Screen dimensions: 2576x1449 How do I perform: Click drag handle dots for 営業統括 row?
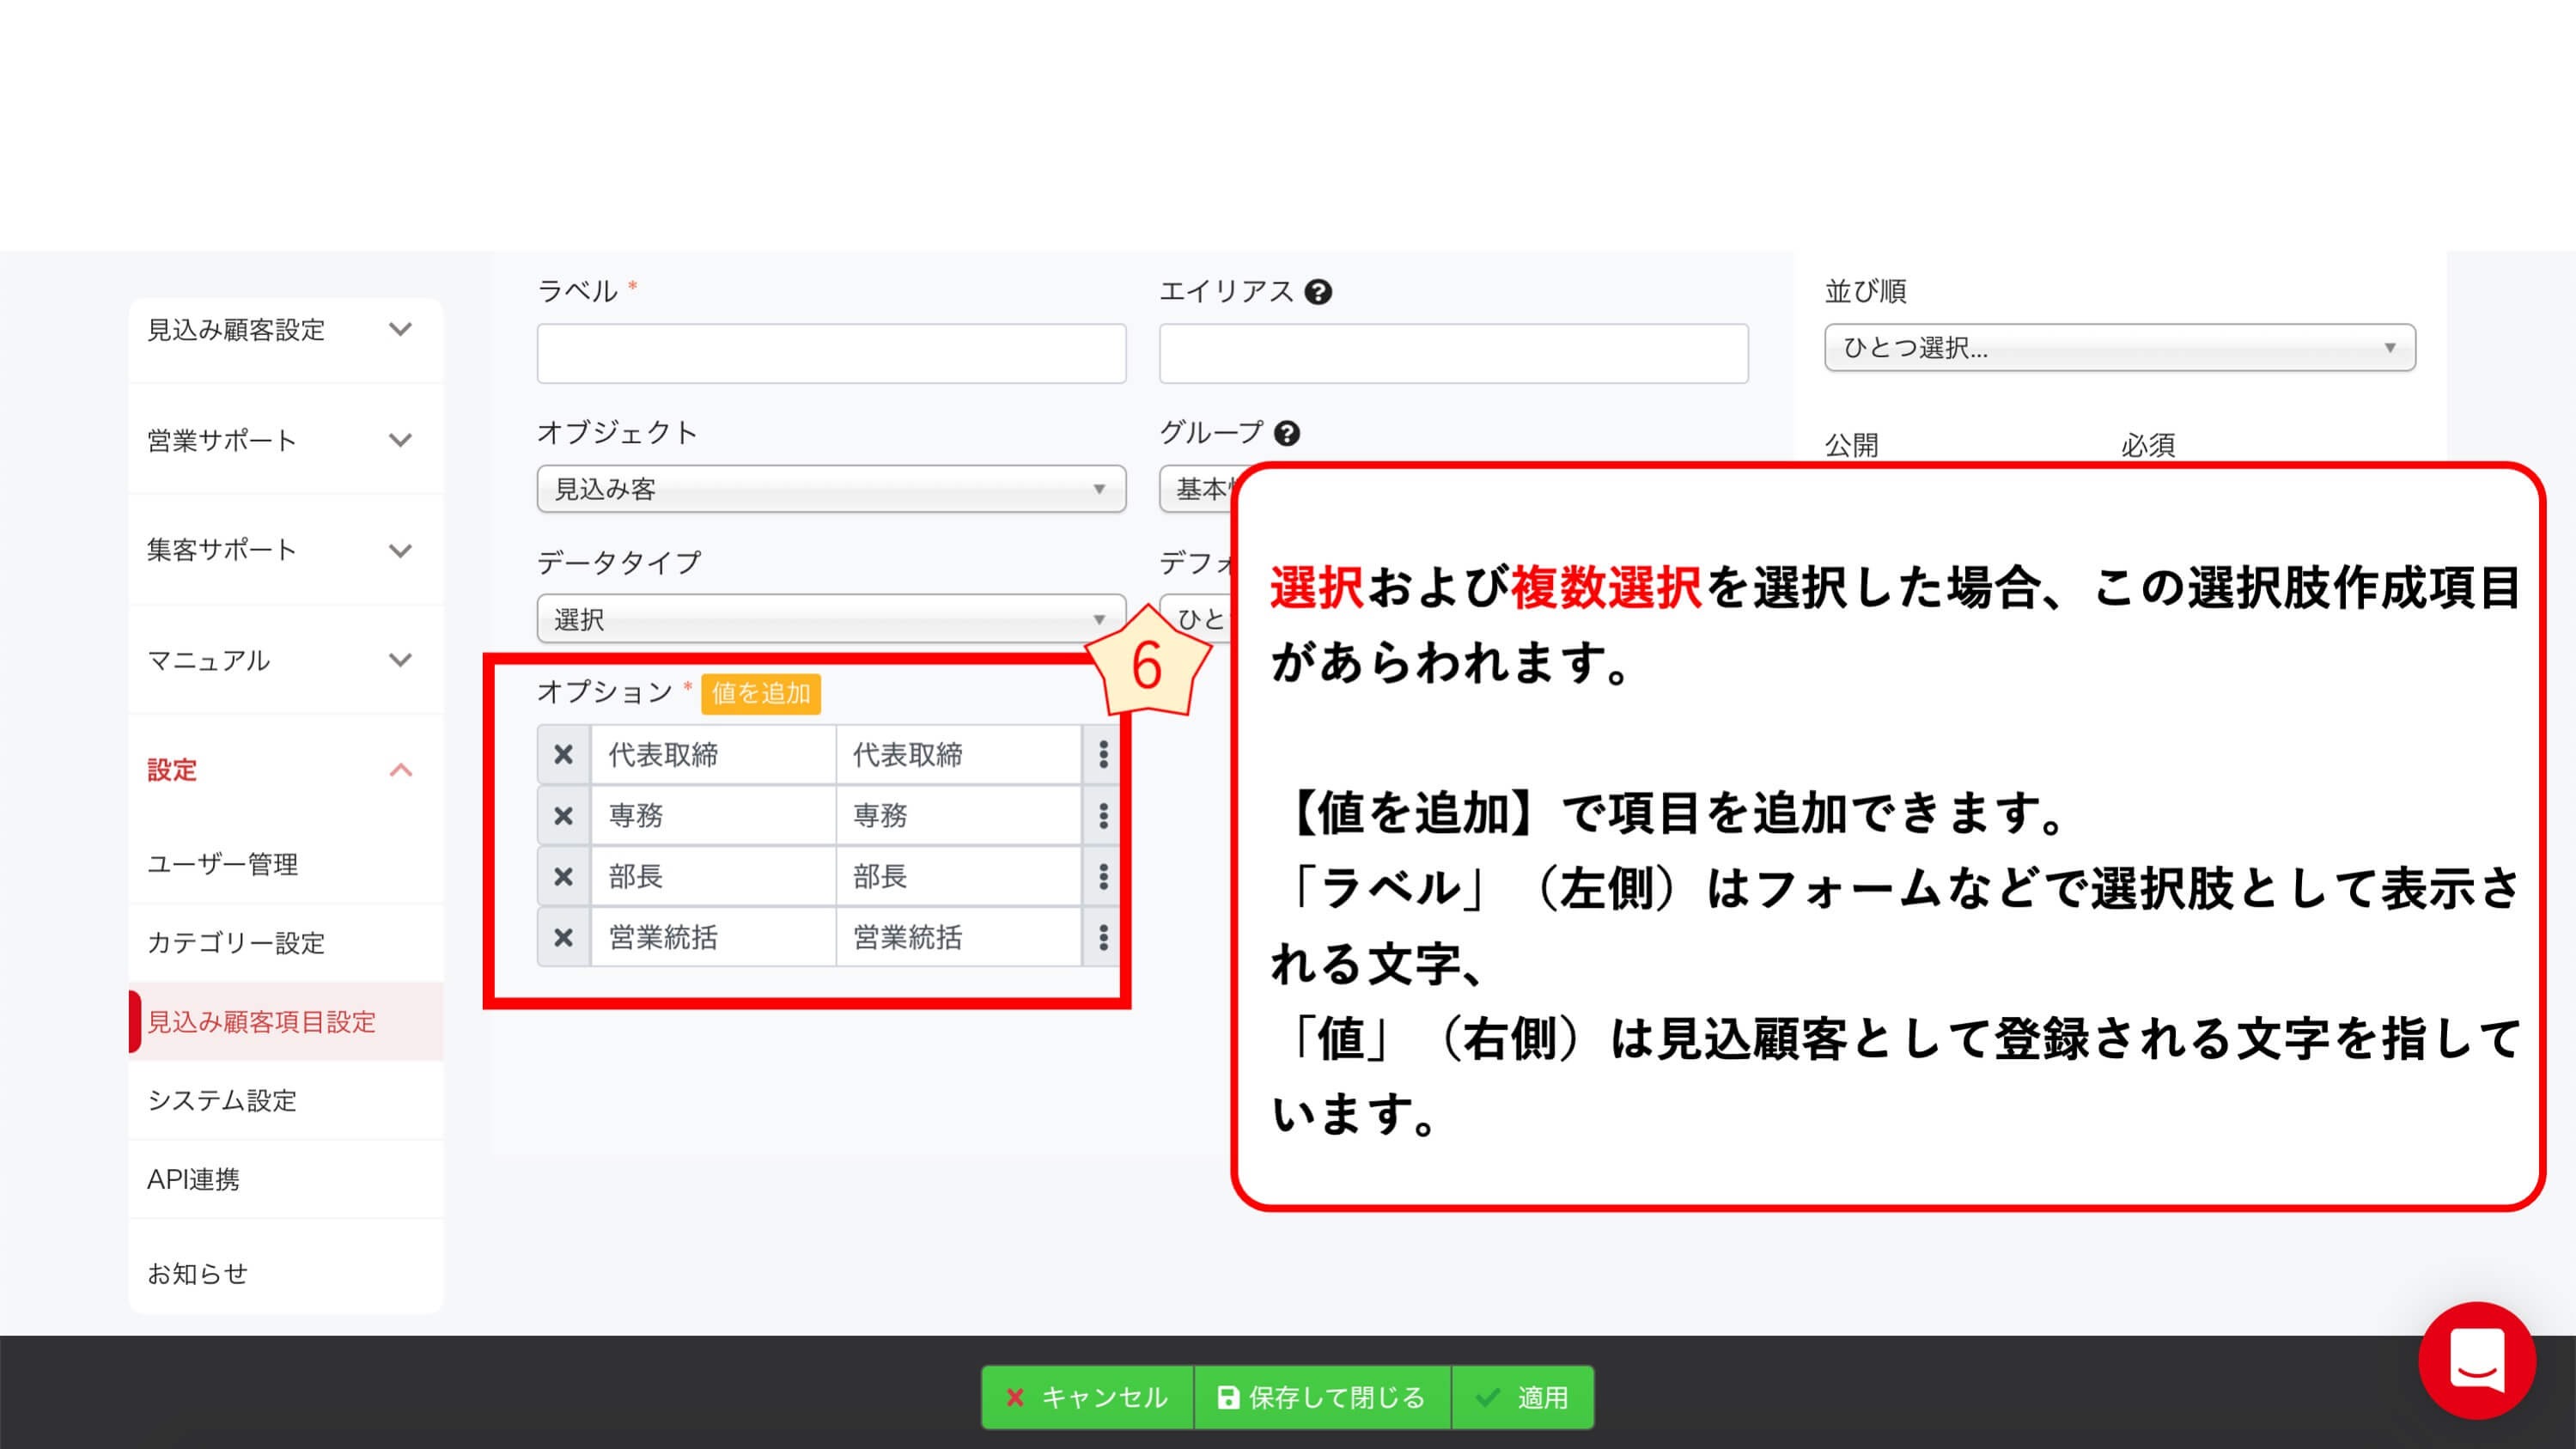click(1103, 937)
